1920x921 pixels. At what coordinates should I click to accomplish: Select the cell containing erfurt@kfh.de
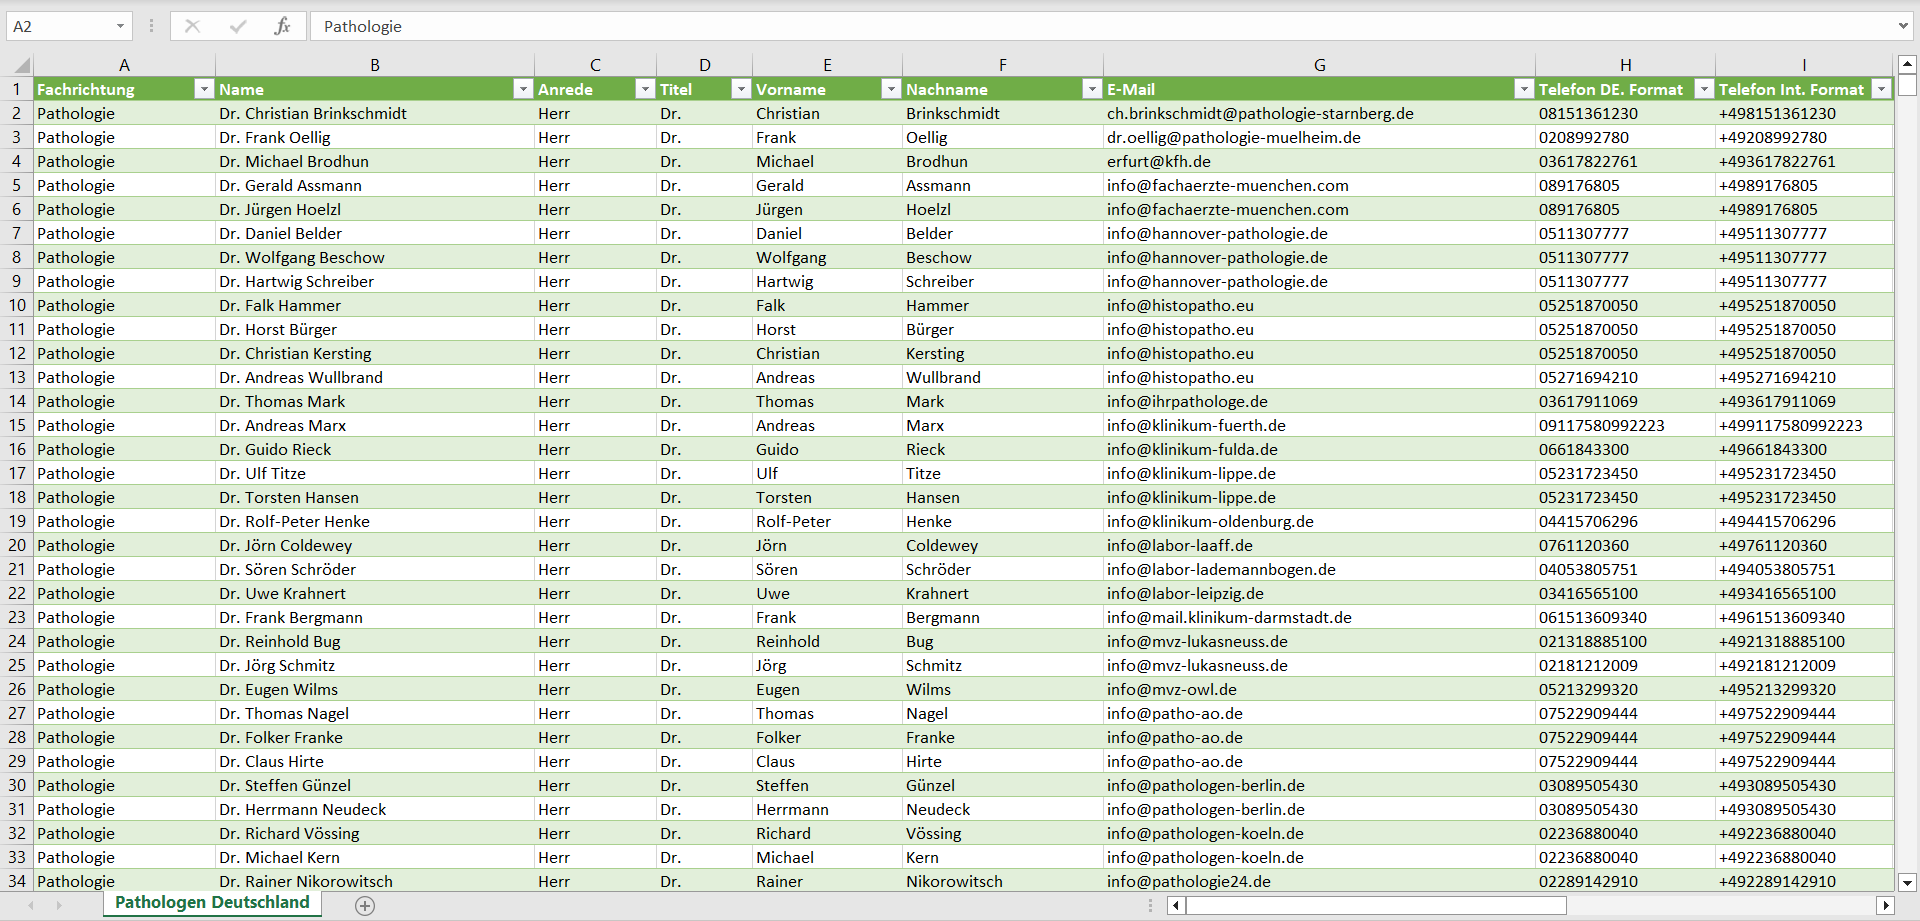click(x=1158, y=161)
